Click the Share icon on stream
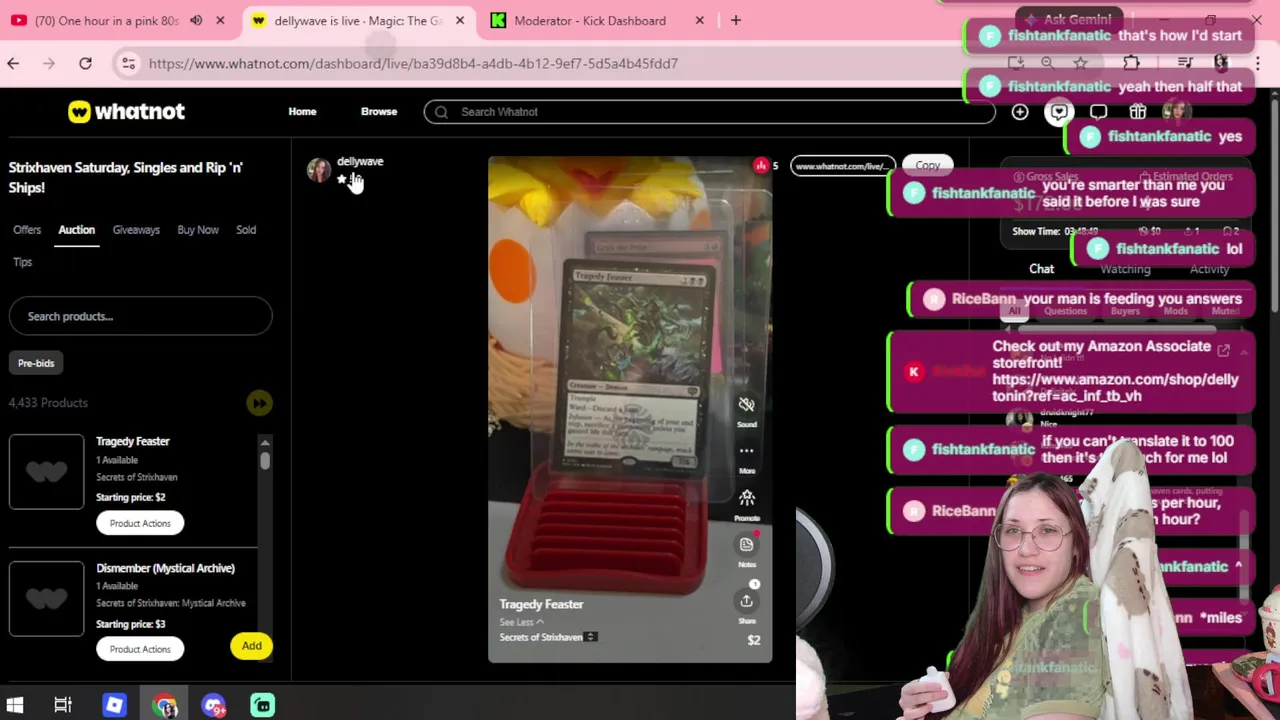Viewport: 1280px width, 720px height. (746, 600)
